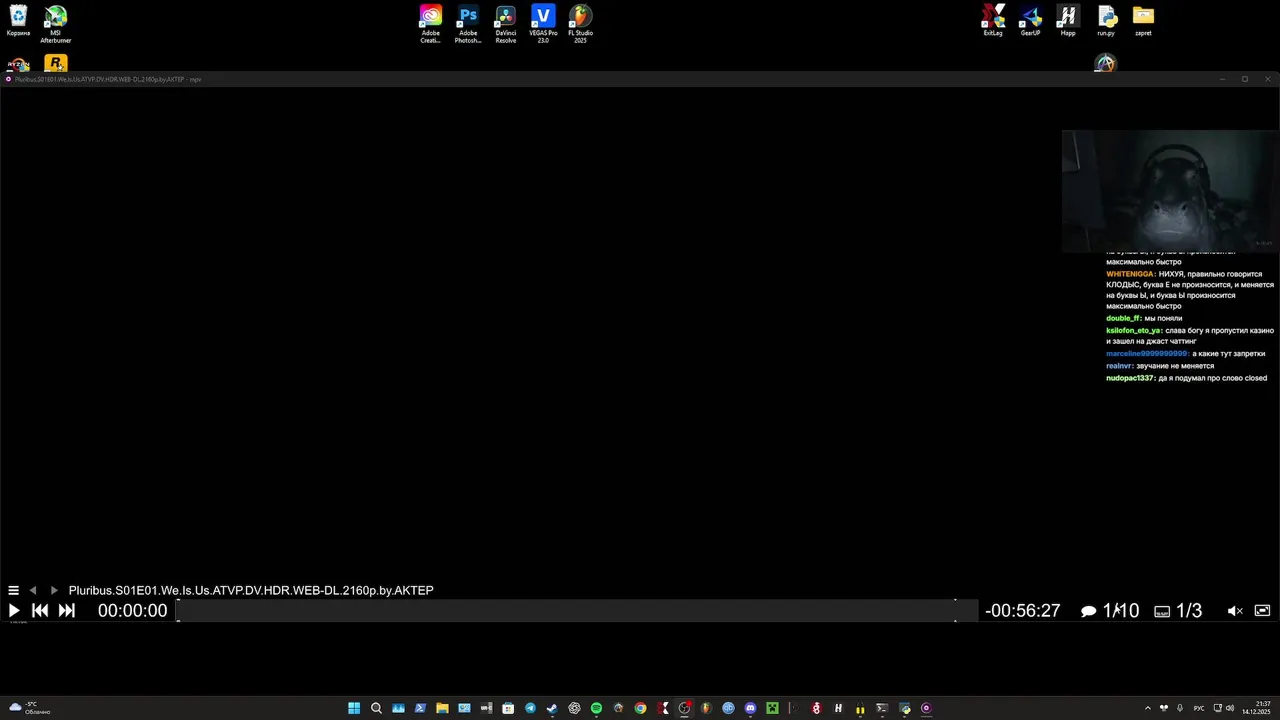Toggle mpv fullscreen mode
This screenshot has height=720, width=1280.
click(x=1262, y=611)
